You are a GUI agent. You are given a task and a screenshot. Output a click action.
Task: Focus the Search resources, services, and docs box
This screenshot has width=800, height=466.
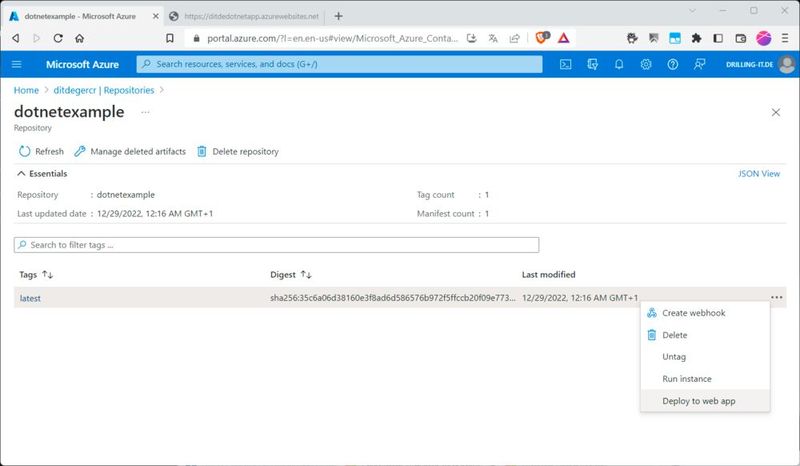(x=339, y=64)
